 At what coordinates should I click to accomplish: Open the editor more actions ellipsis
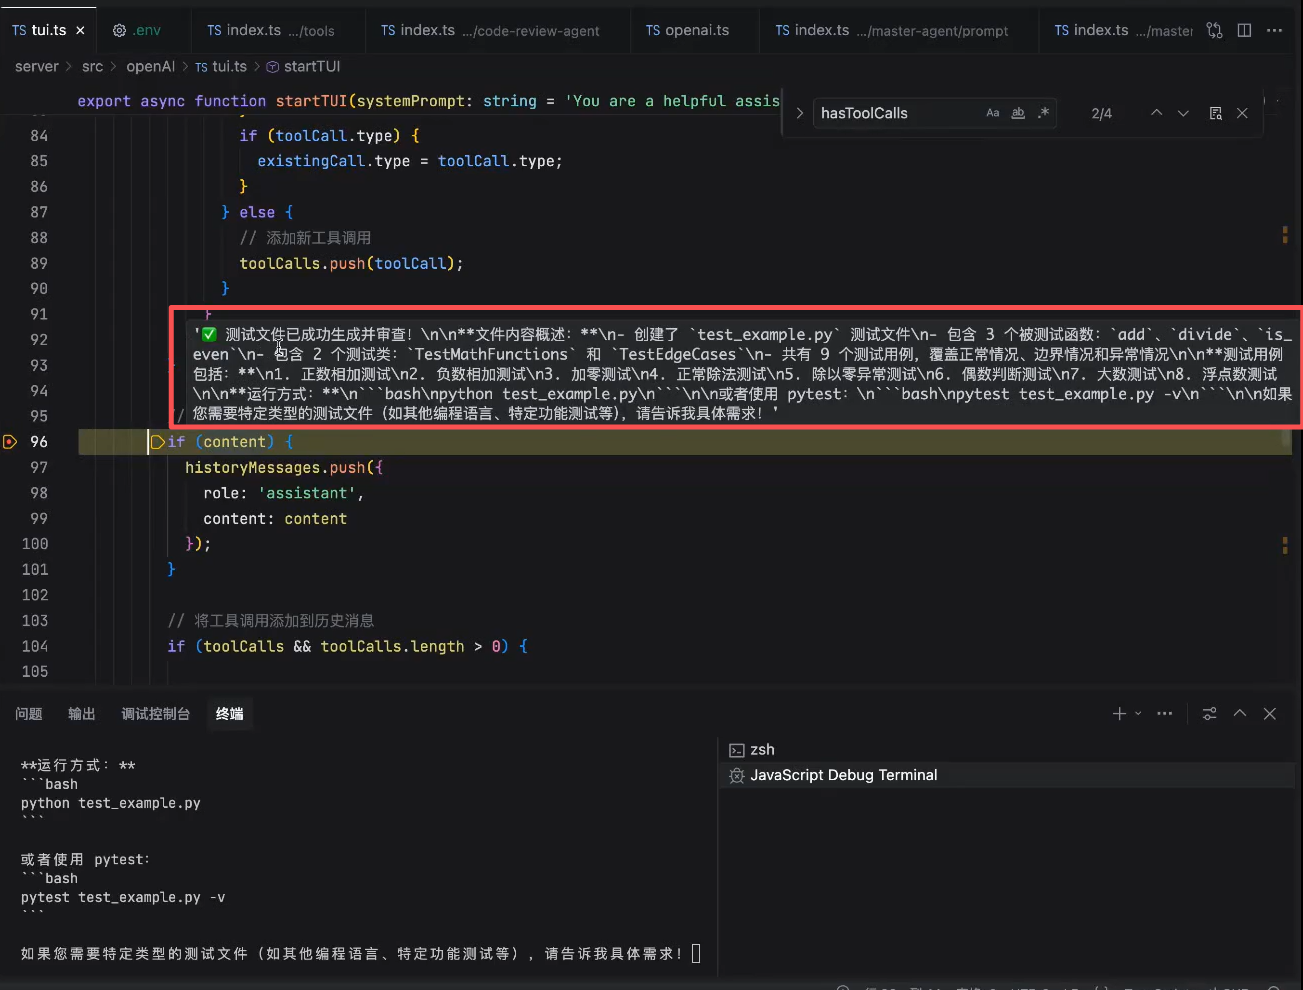1274,30
